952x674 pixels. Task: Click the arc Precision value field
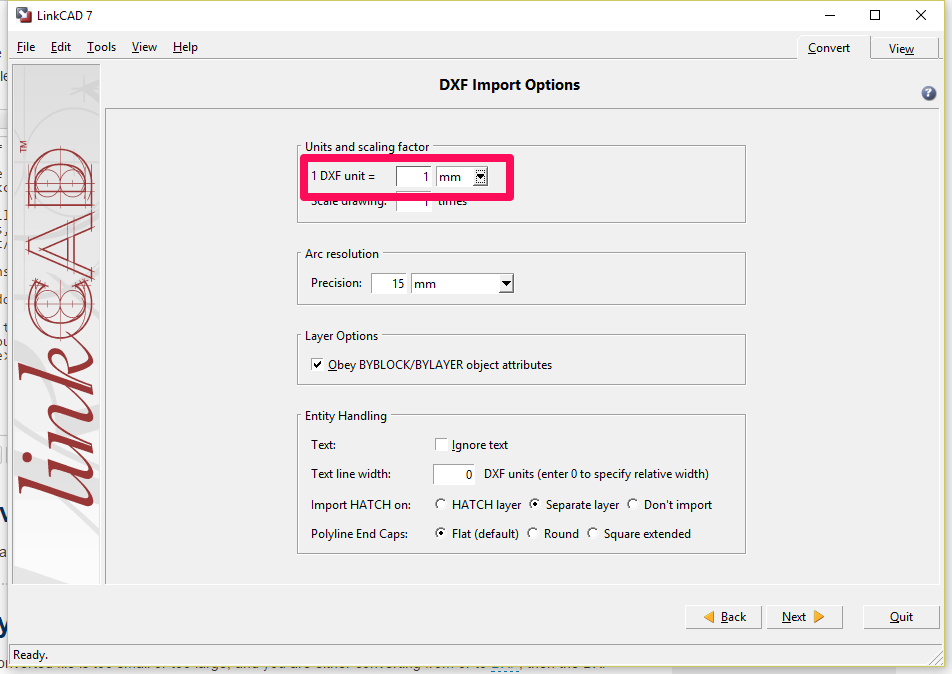tap(389, 284)
